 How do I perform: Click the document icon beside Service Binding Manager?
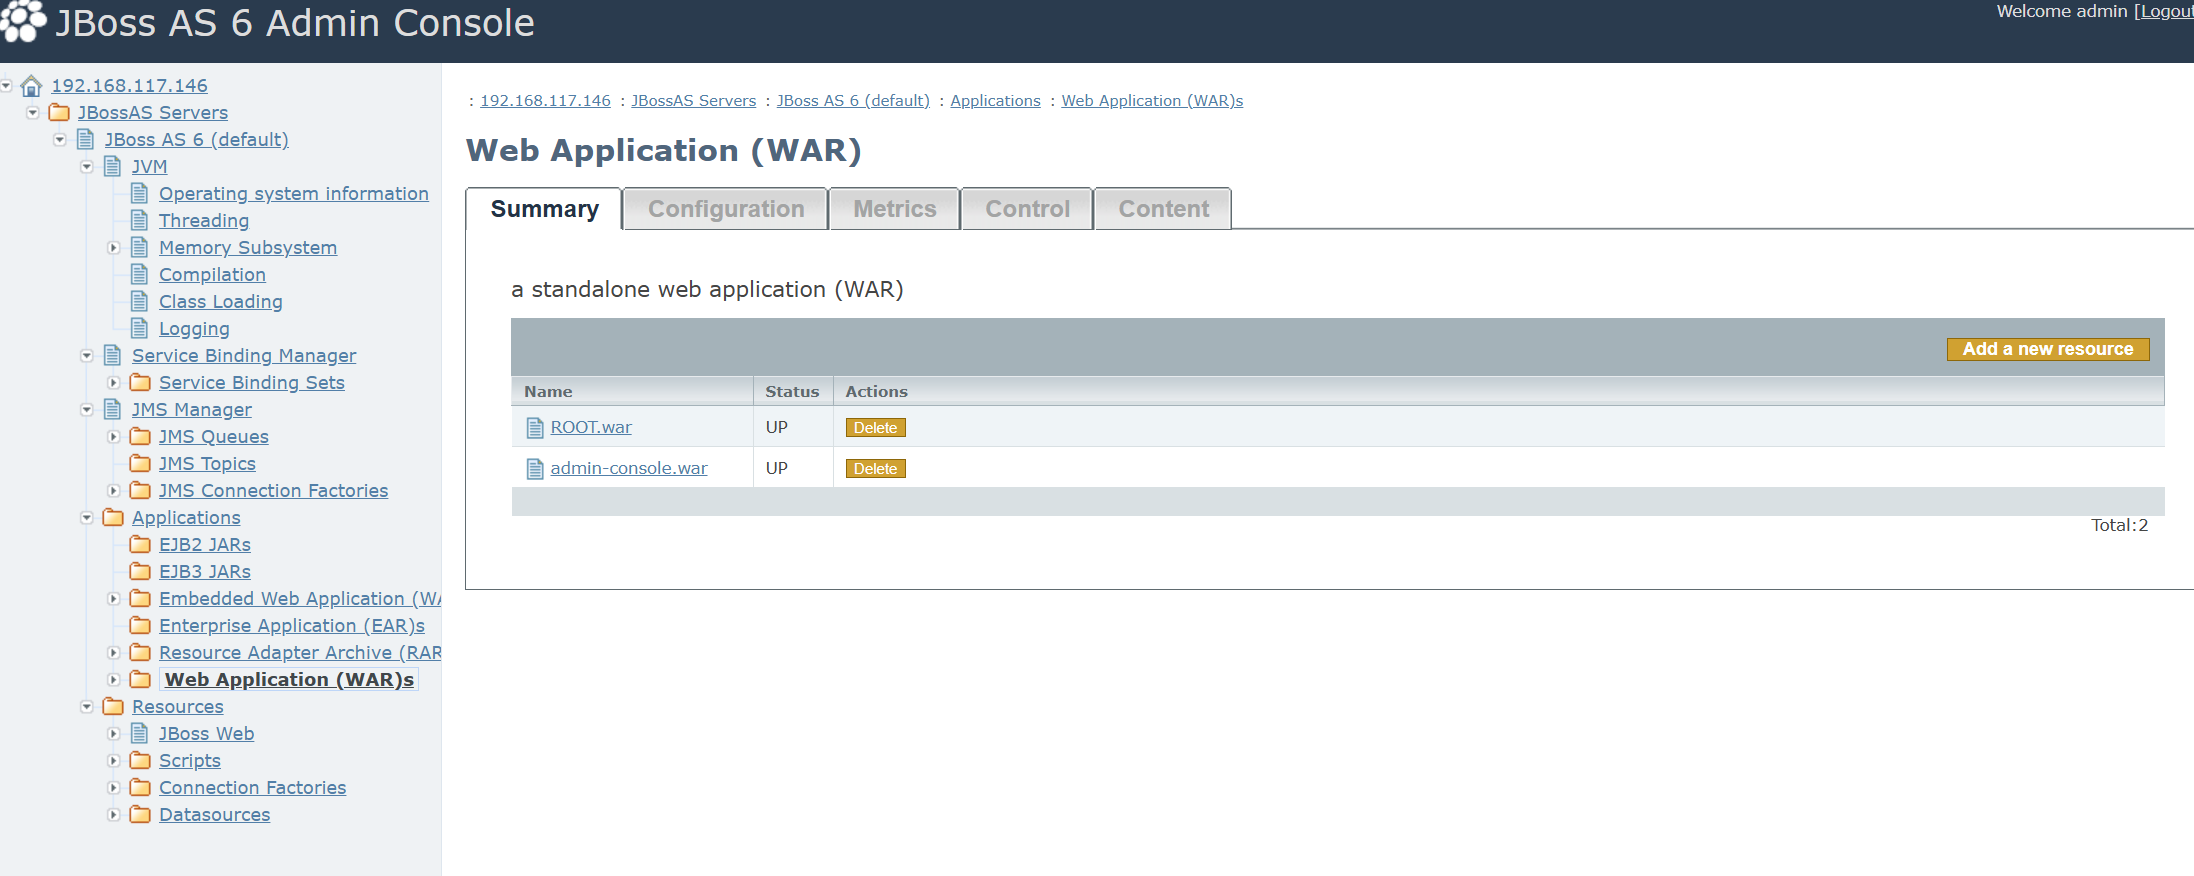(x=113, y=355)
